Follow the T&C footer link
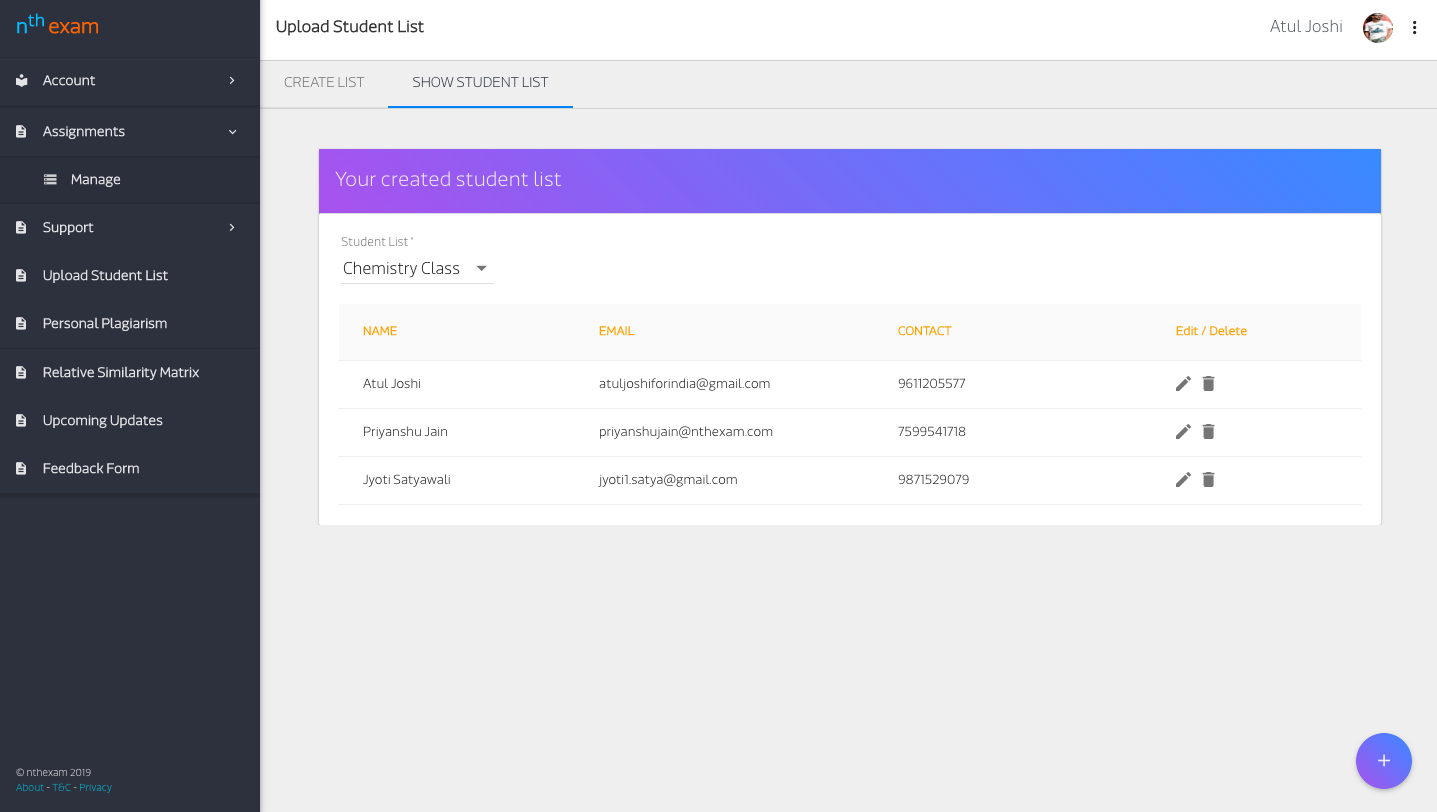This screenshot has width=1437, height=812. tap(61, 788)
